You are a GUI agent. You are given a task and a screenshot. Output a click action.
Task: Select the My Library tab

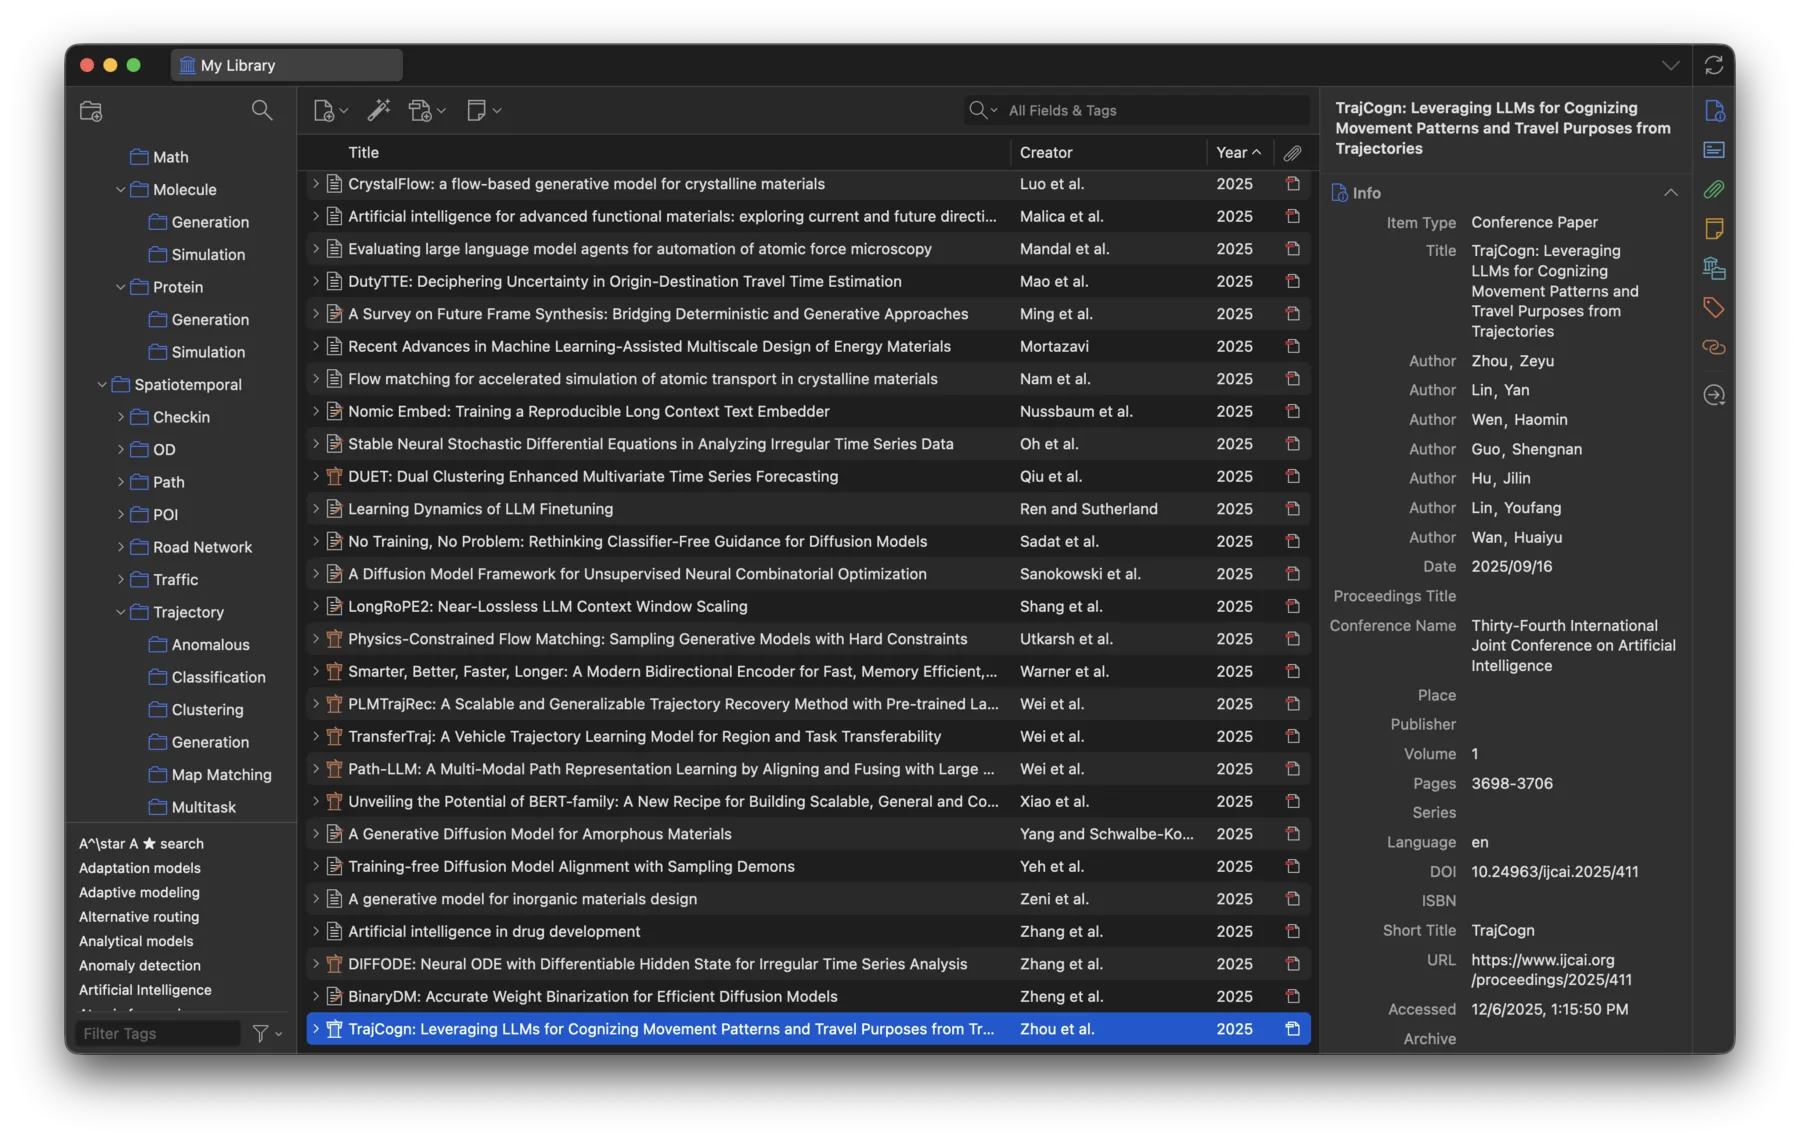point(286,64)
